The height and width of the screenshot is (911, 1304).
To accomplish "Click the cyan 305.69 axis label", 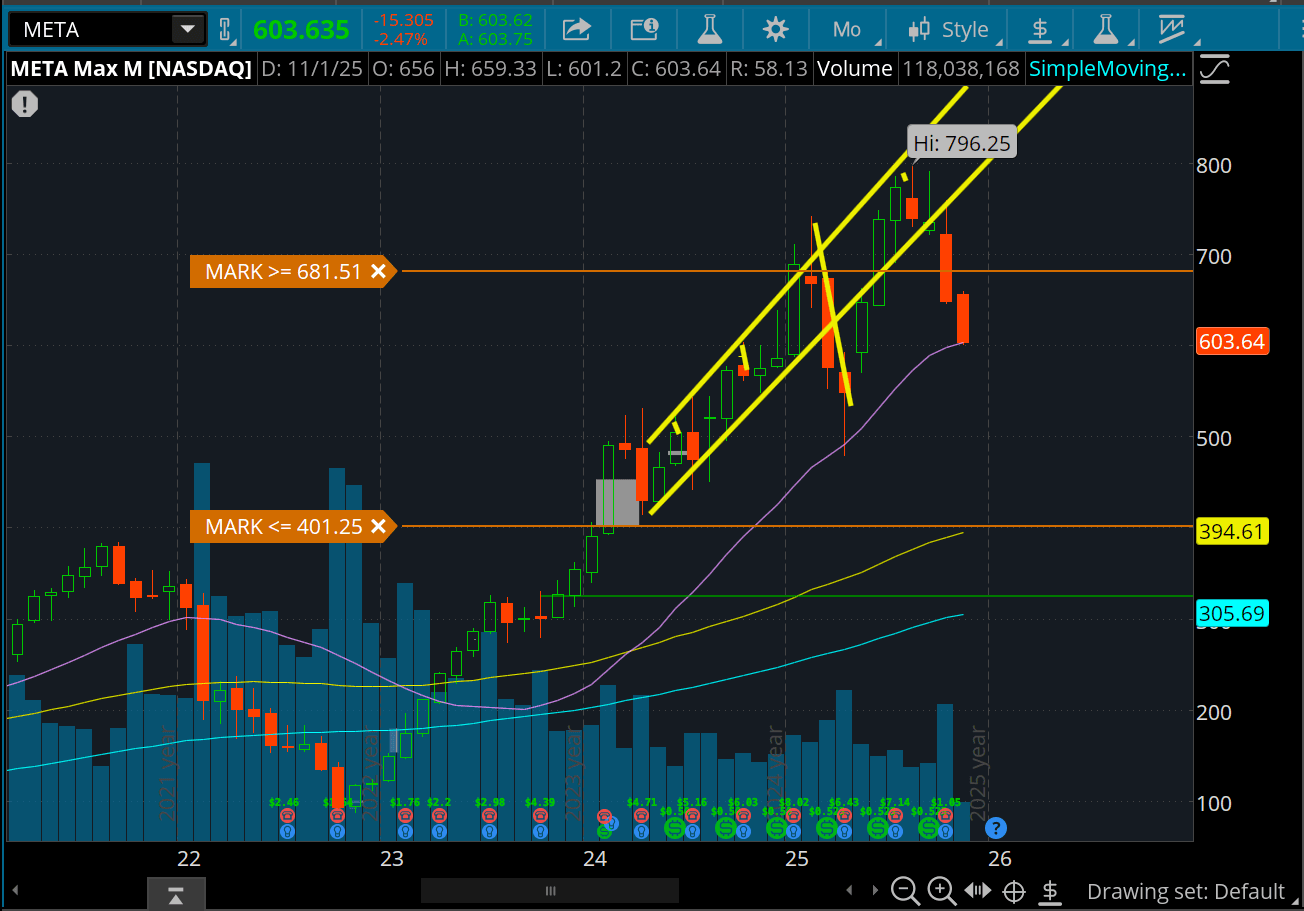I will (x=1233, y=614).
